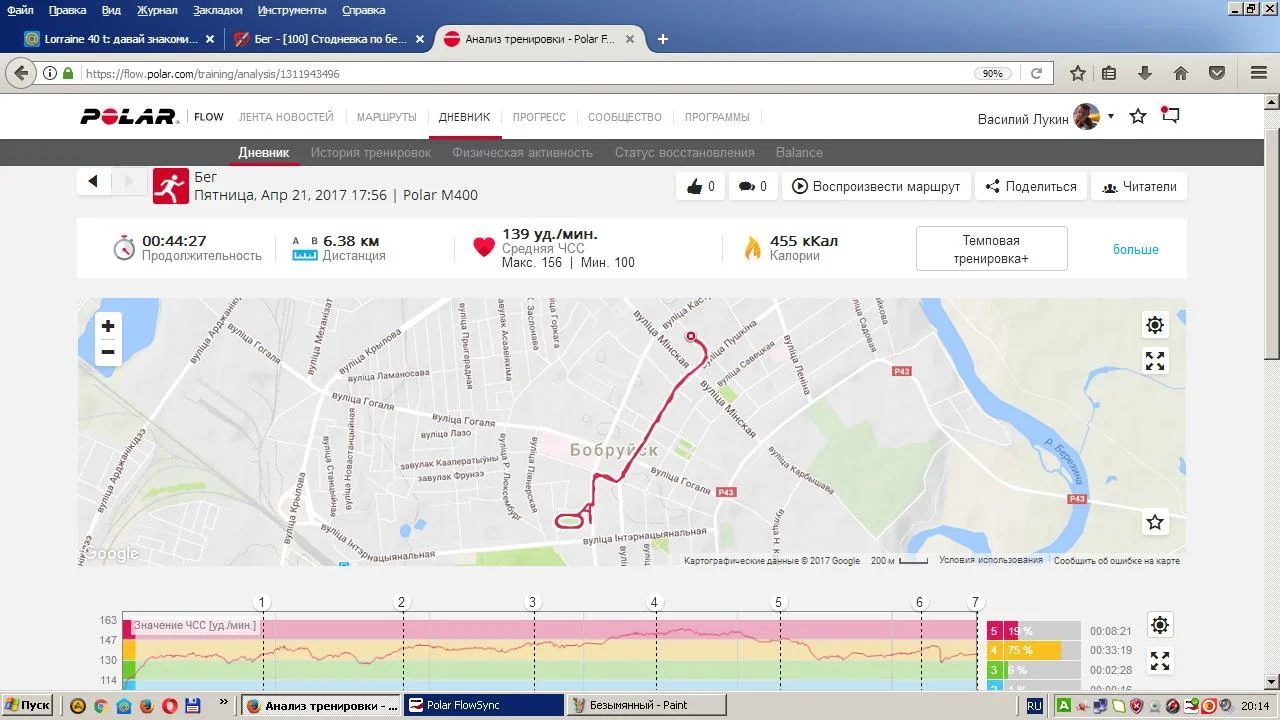Image resolution: width=1280 pixels, height=720 pixels.
Task: Go to the browser home page
Action: point(1181,73)
